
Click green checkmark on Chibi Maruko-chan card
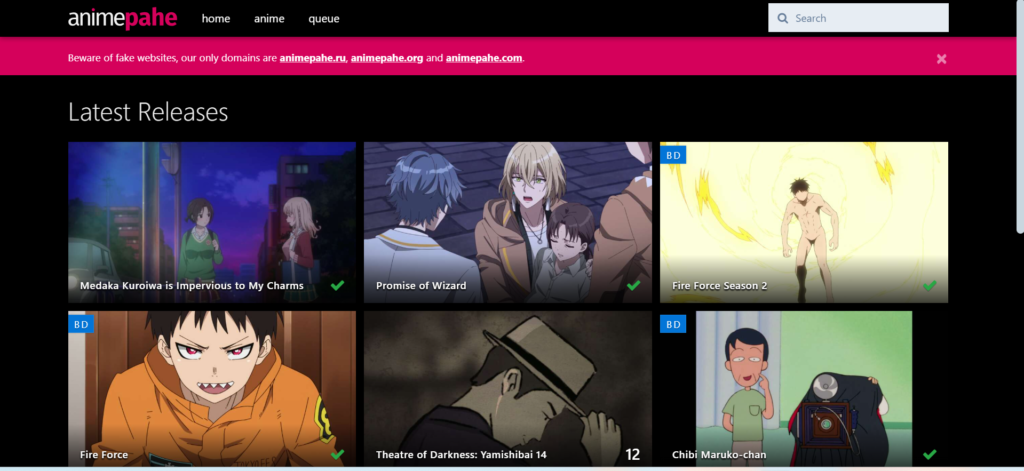[x=929, y=455]
